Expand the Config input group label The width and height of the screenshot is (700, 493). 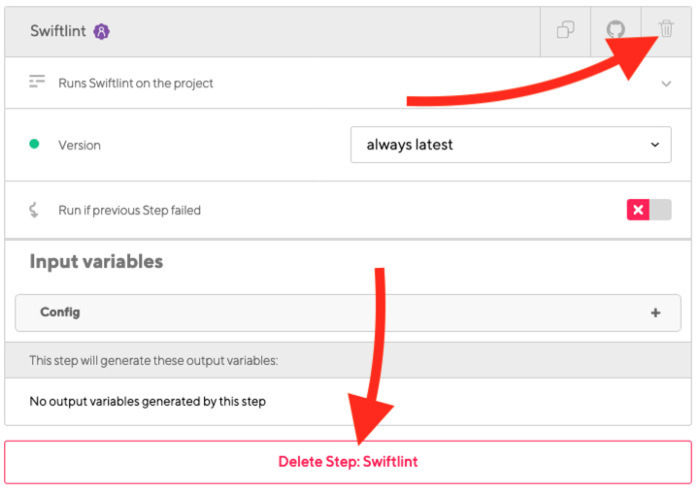[x=60, y=313]
